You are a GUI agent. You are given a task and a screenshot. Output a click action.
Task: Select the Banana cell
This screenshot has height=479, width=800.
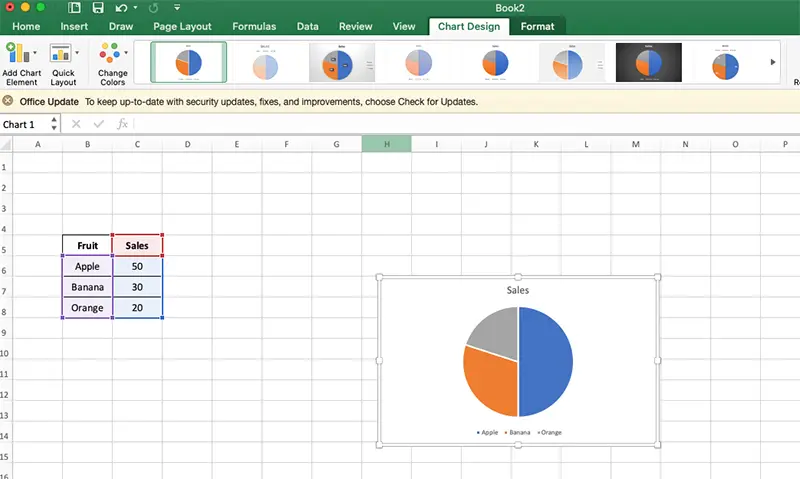click(x=87, y=287)
